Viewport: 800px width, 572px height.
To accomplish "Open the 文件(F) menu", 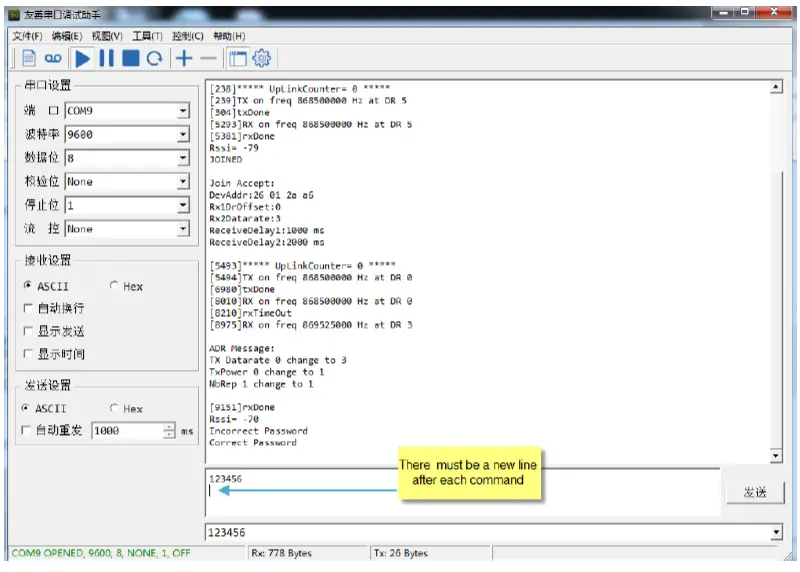I will (27, 36).
